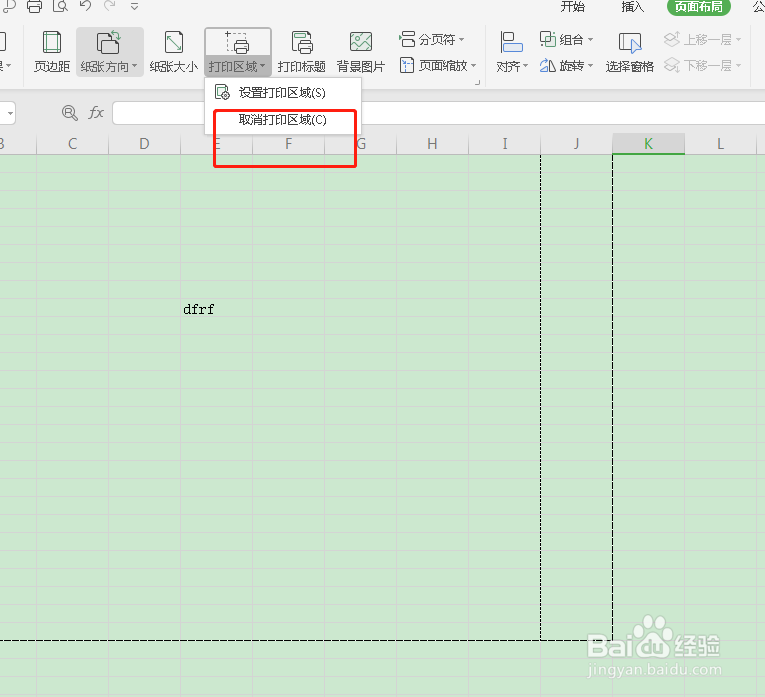Click the 背景图片 background picture icon
Viewport: 765px width, 697px height.
point(361,42)
